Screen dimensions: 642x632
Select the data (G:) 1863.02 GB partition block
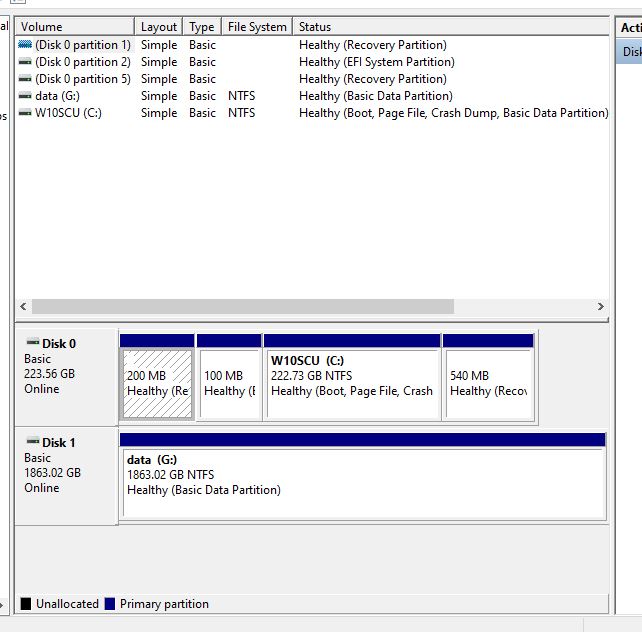(363, 476)
